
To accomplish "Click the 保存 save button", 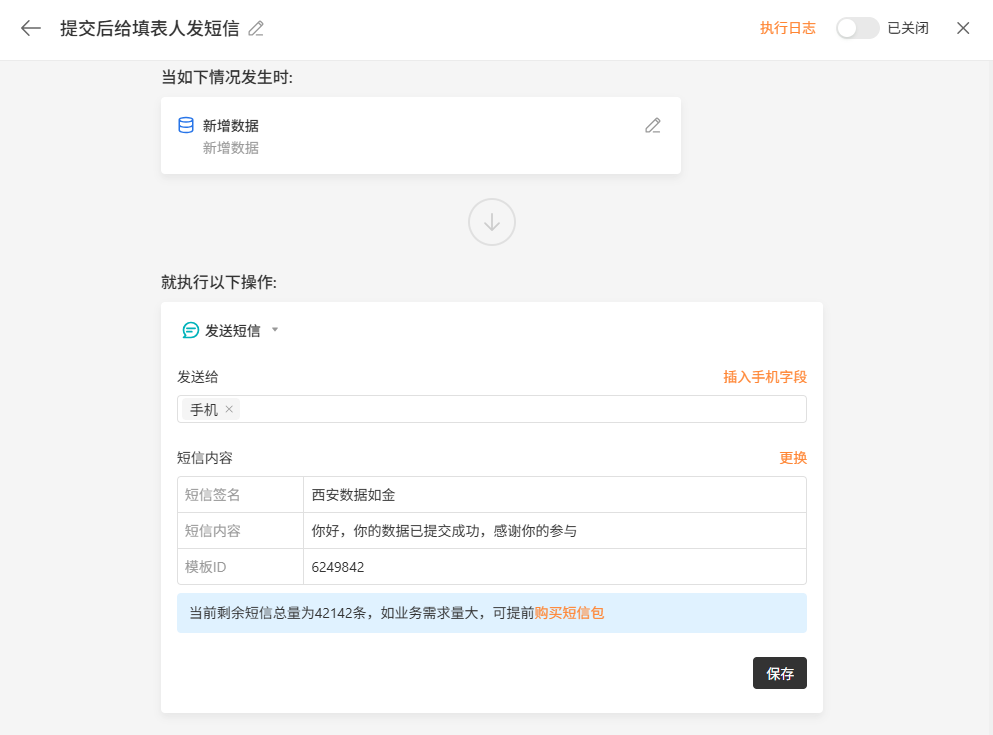I will pyautogui.click(x=780, y=673).
